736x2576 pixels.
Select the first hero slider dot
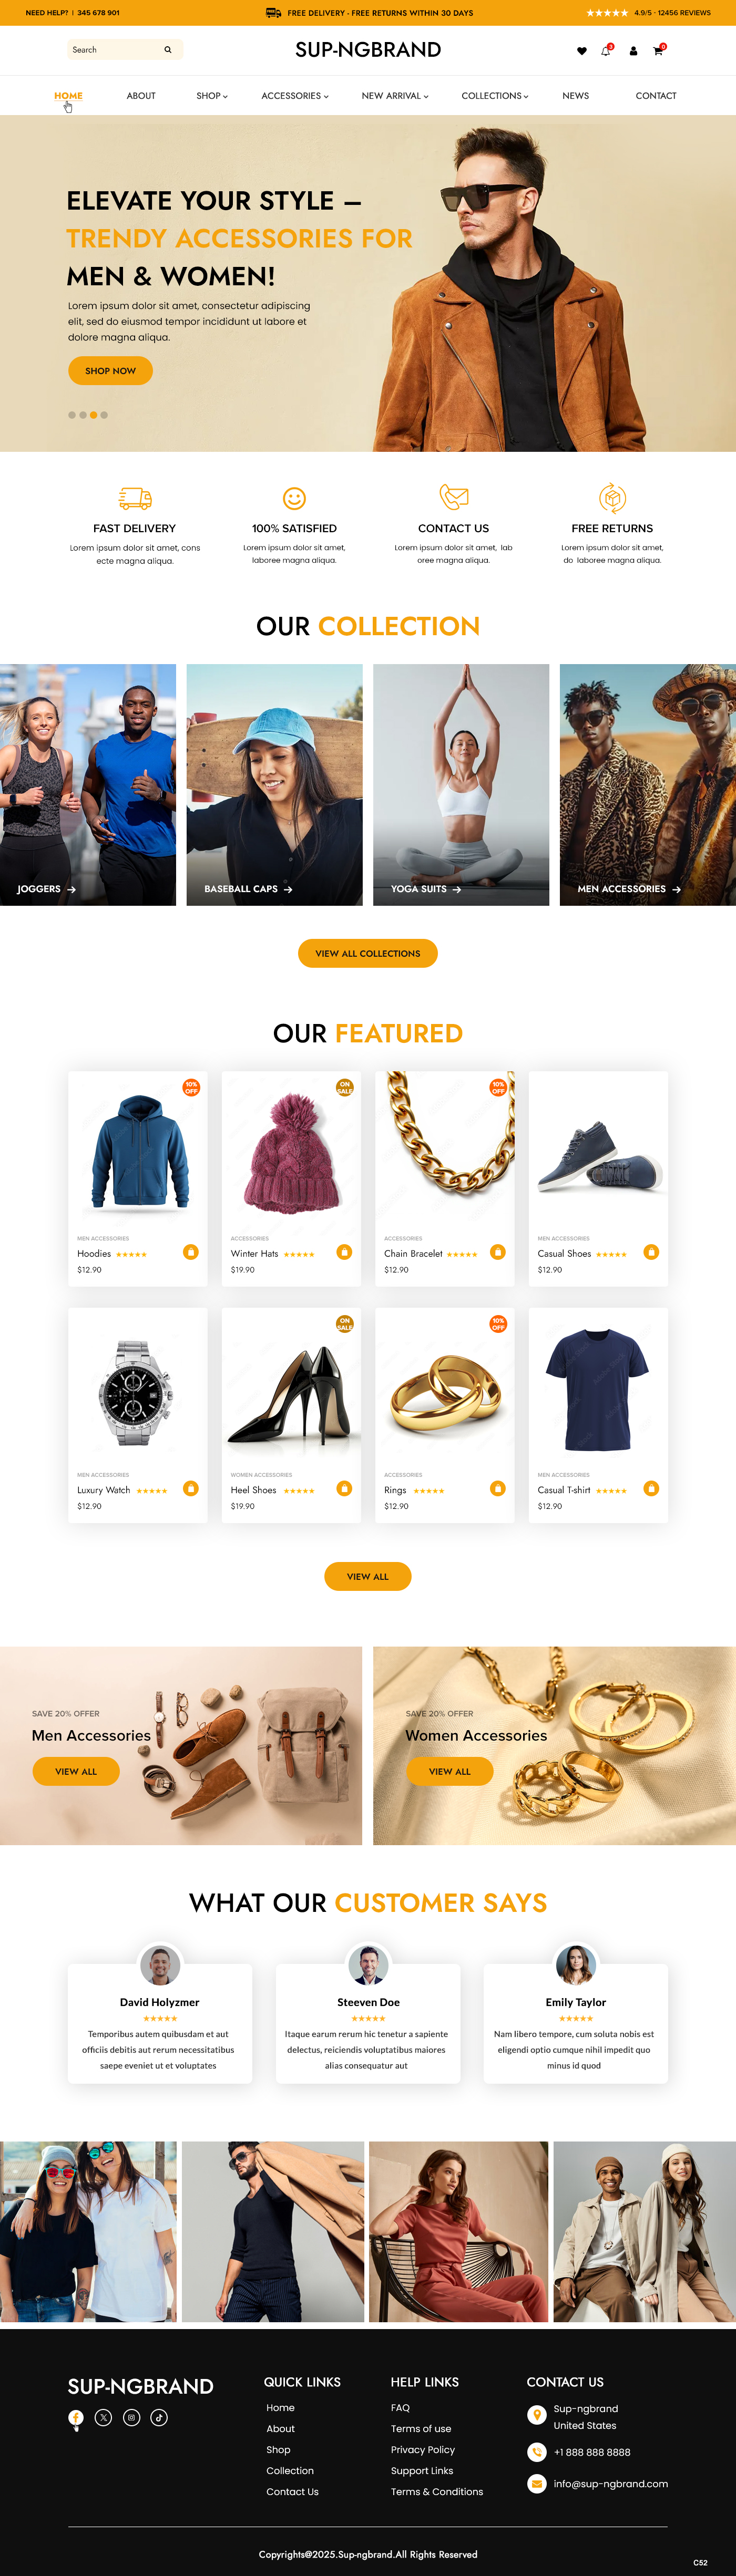pos(72,415)
